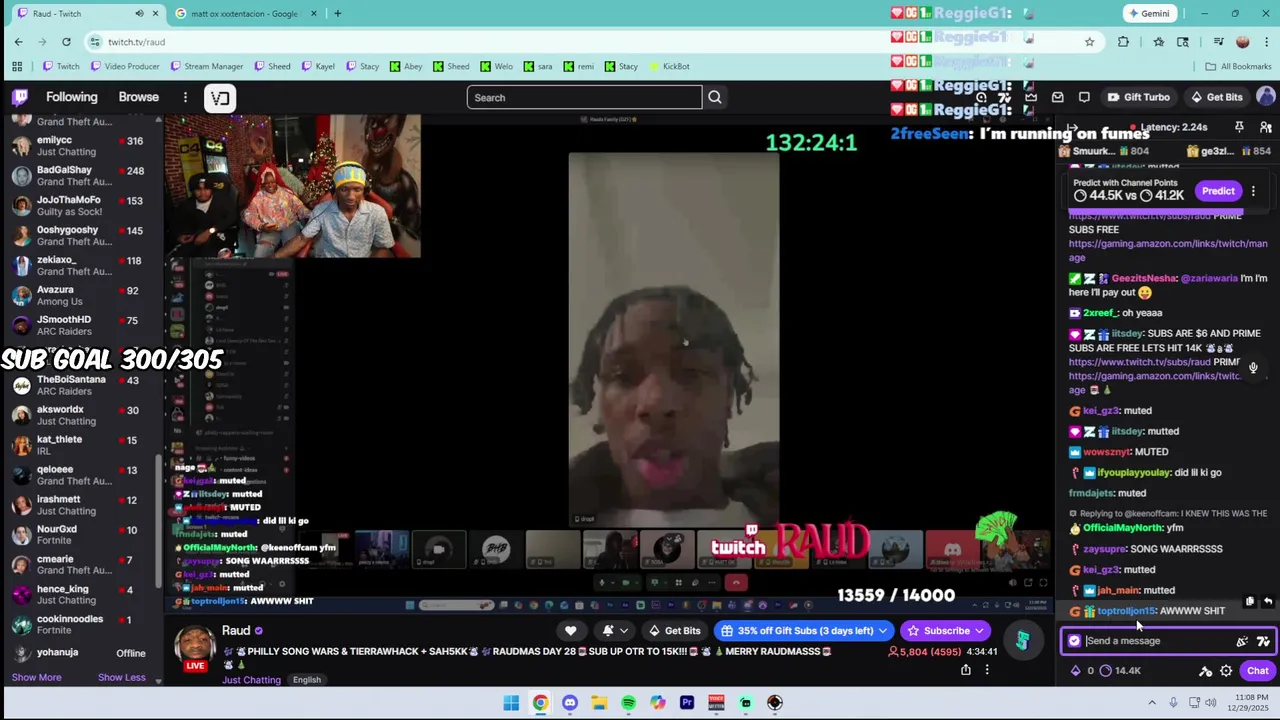Pin the chat using the pin icon
The image size is (1280, 720).
[1239, 127]
